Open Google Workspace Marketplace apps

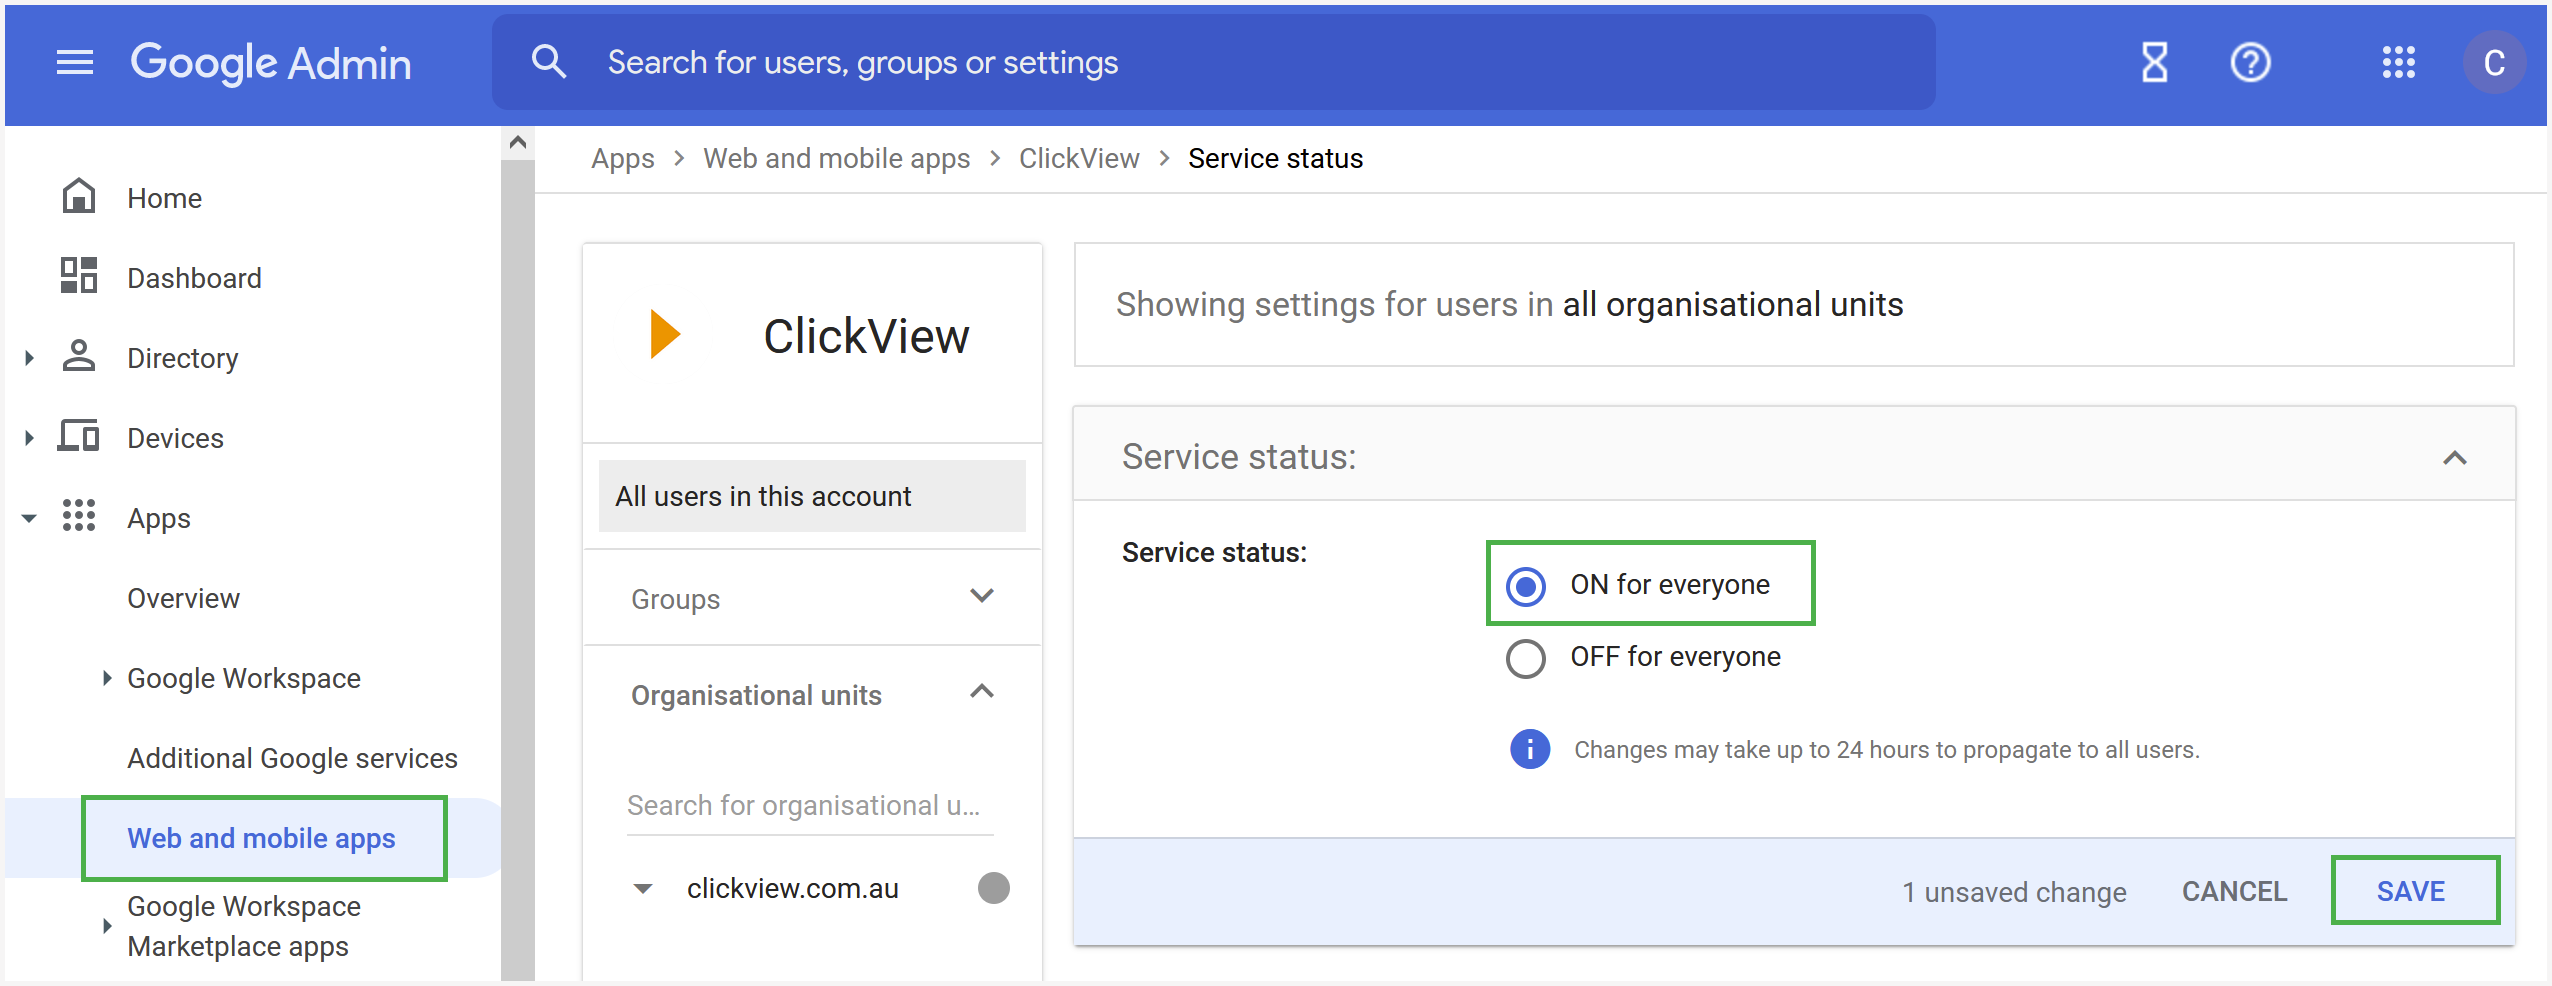tap(244, 926)
